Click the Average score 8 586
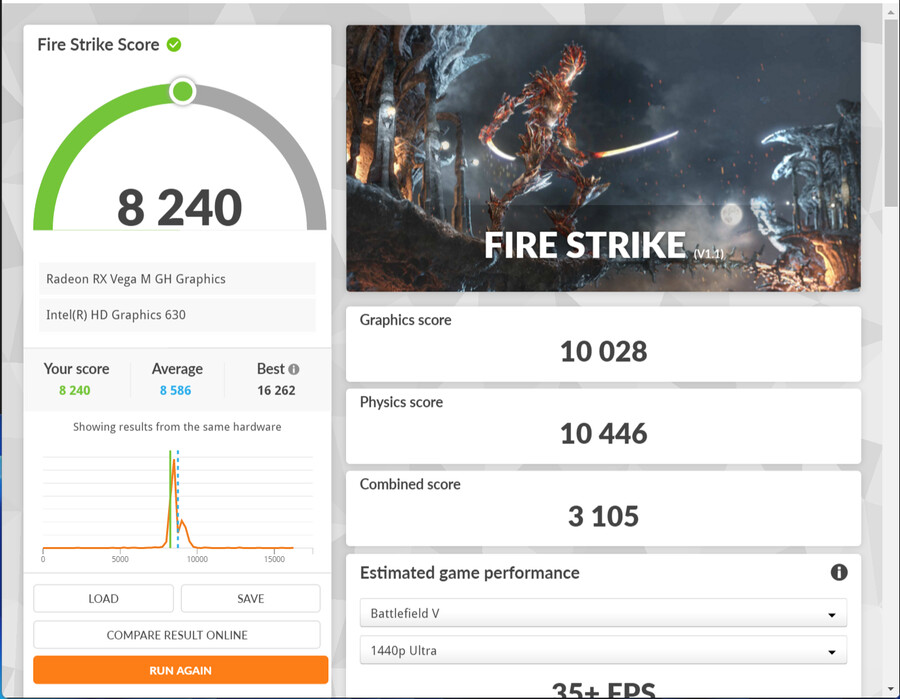 click(x=176, y=390)
